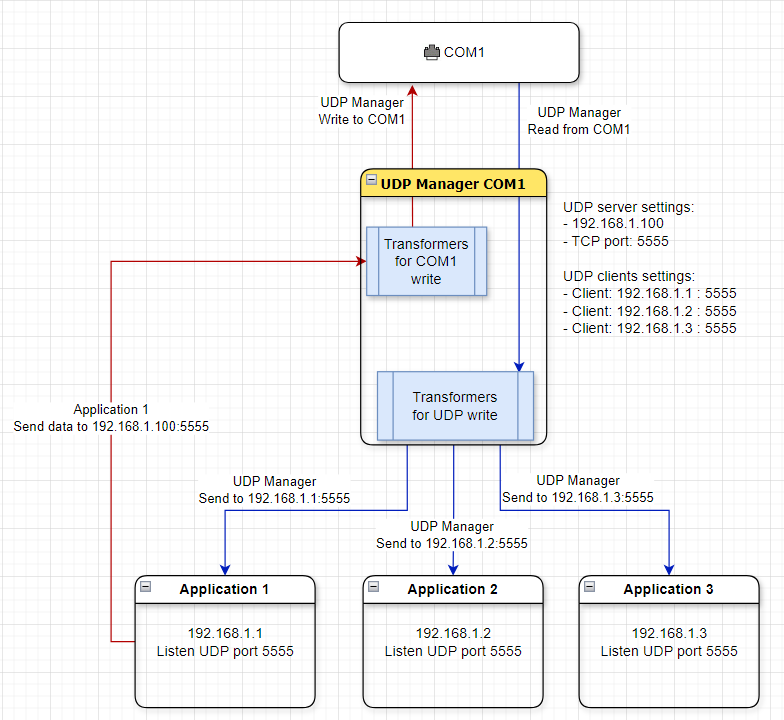Click the 'UDP server settings:' text
784x720 pixels.
[x=628, y=207]
